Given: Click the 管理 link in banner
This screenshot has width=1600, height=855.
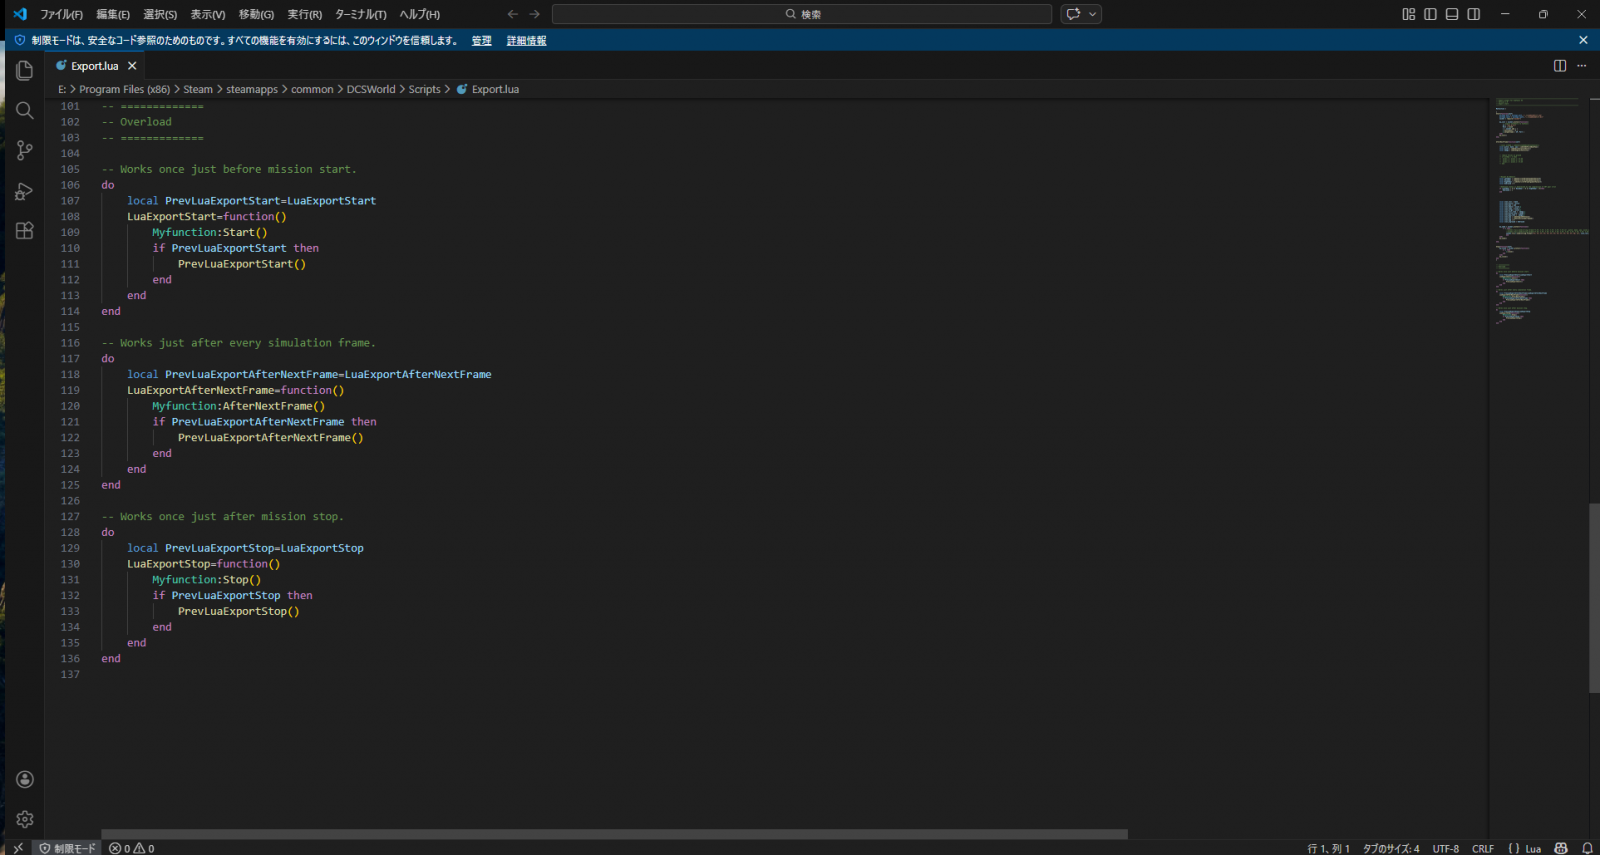Looking at the screenshot, I should tap(482, 41).
